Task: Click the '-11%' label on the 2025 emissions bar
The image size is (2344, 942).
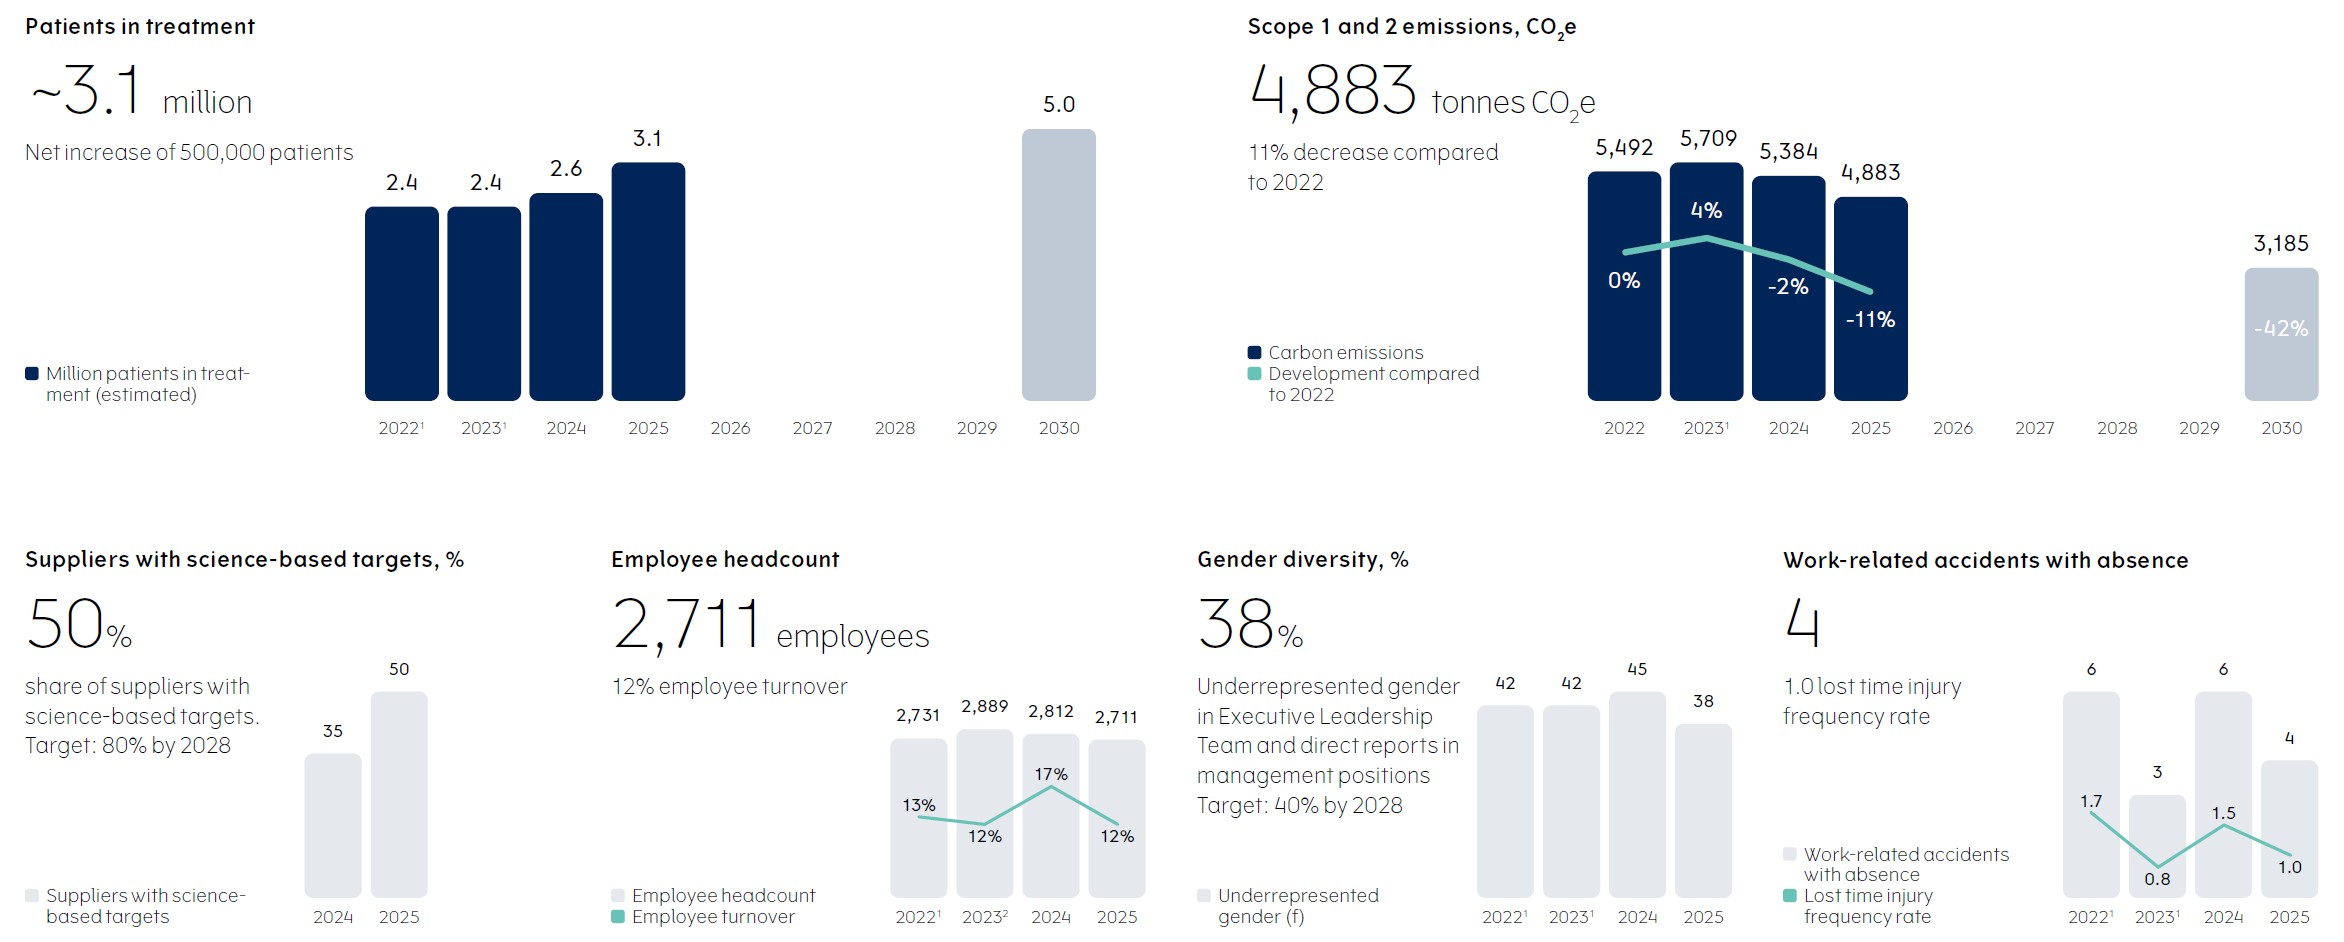Action: [1870, 320]
